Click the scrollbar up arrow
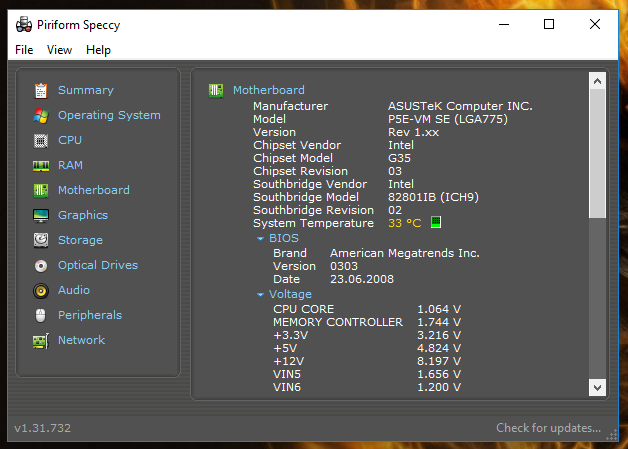Image resolution: width=628 pixels, height=449 pixels. click(598, 82)
